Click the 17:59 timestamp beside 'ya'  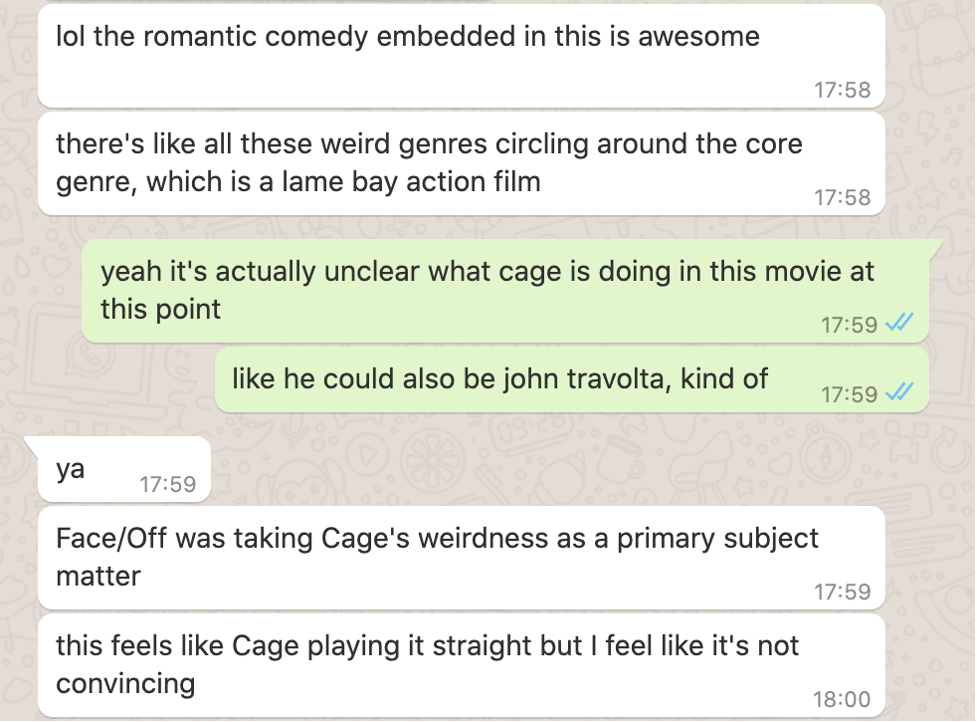click(x=168, y=484)
